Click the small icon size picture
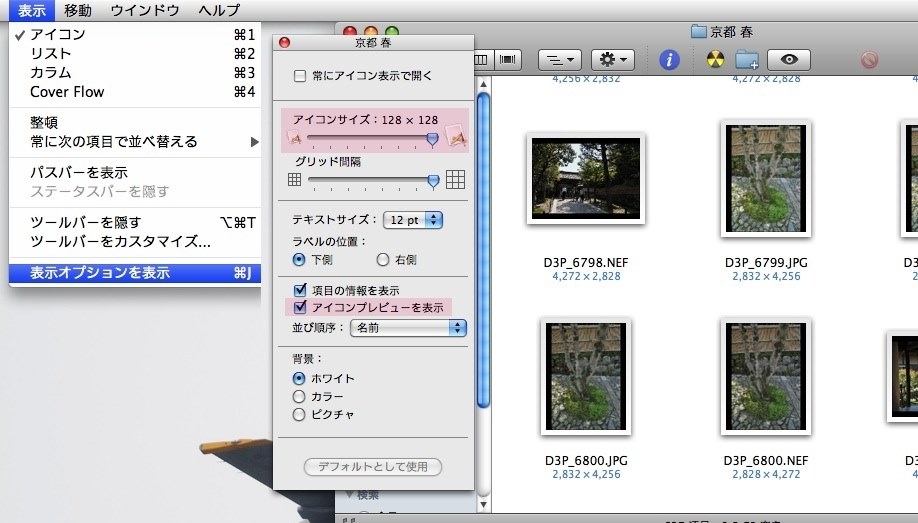918x523 pixels. (x=294, y=138)
